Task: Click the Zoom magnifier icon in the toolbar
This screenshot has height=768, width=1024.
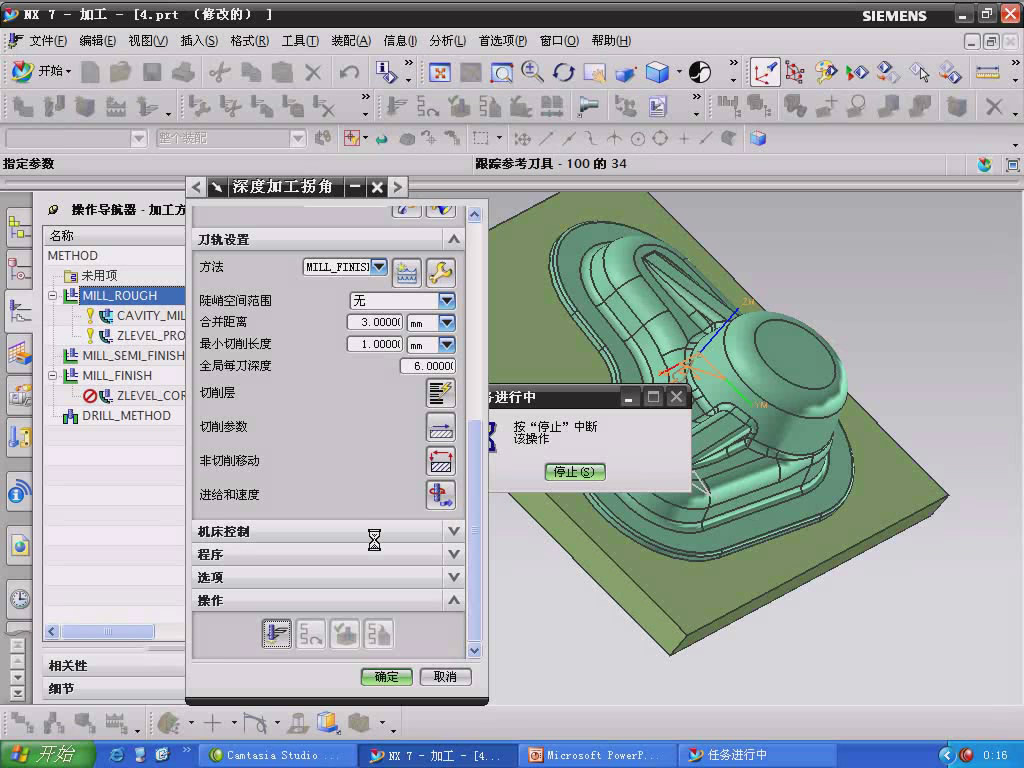Action: pyautogui.click(x=532, y=72)
